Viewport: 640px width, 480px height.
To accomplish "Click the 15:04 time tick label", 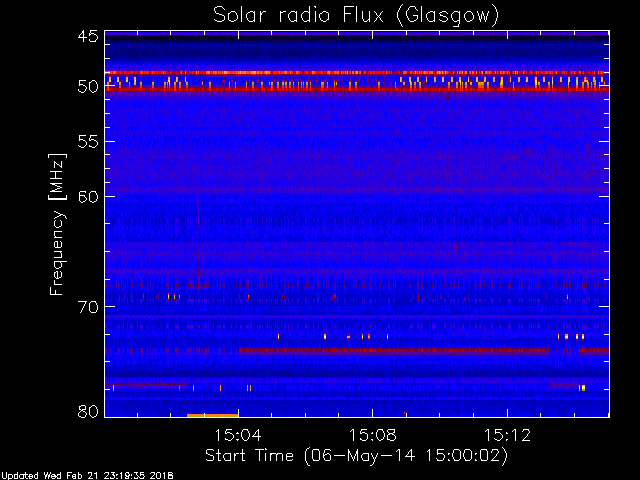I will pyautogui.click(x=238, y=435).
